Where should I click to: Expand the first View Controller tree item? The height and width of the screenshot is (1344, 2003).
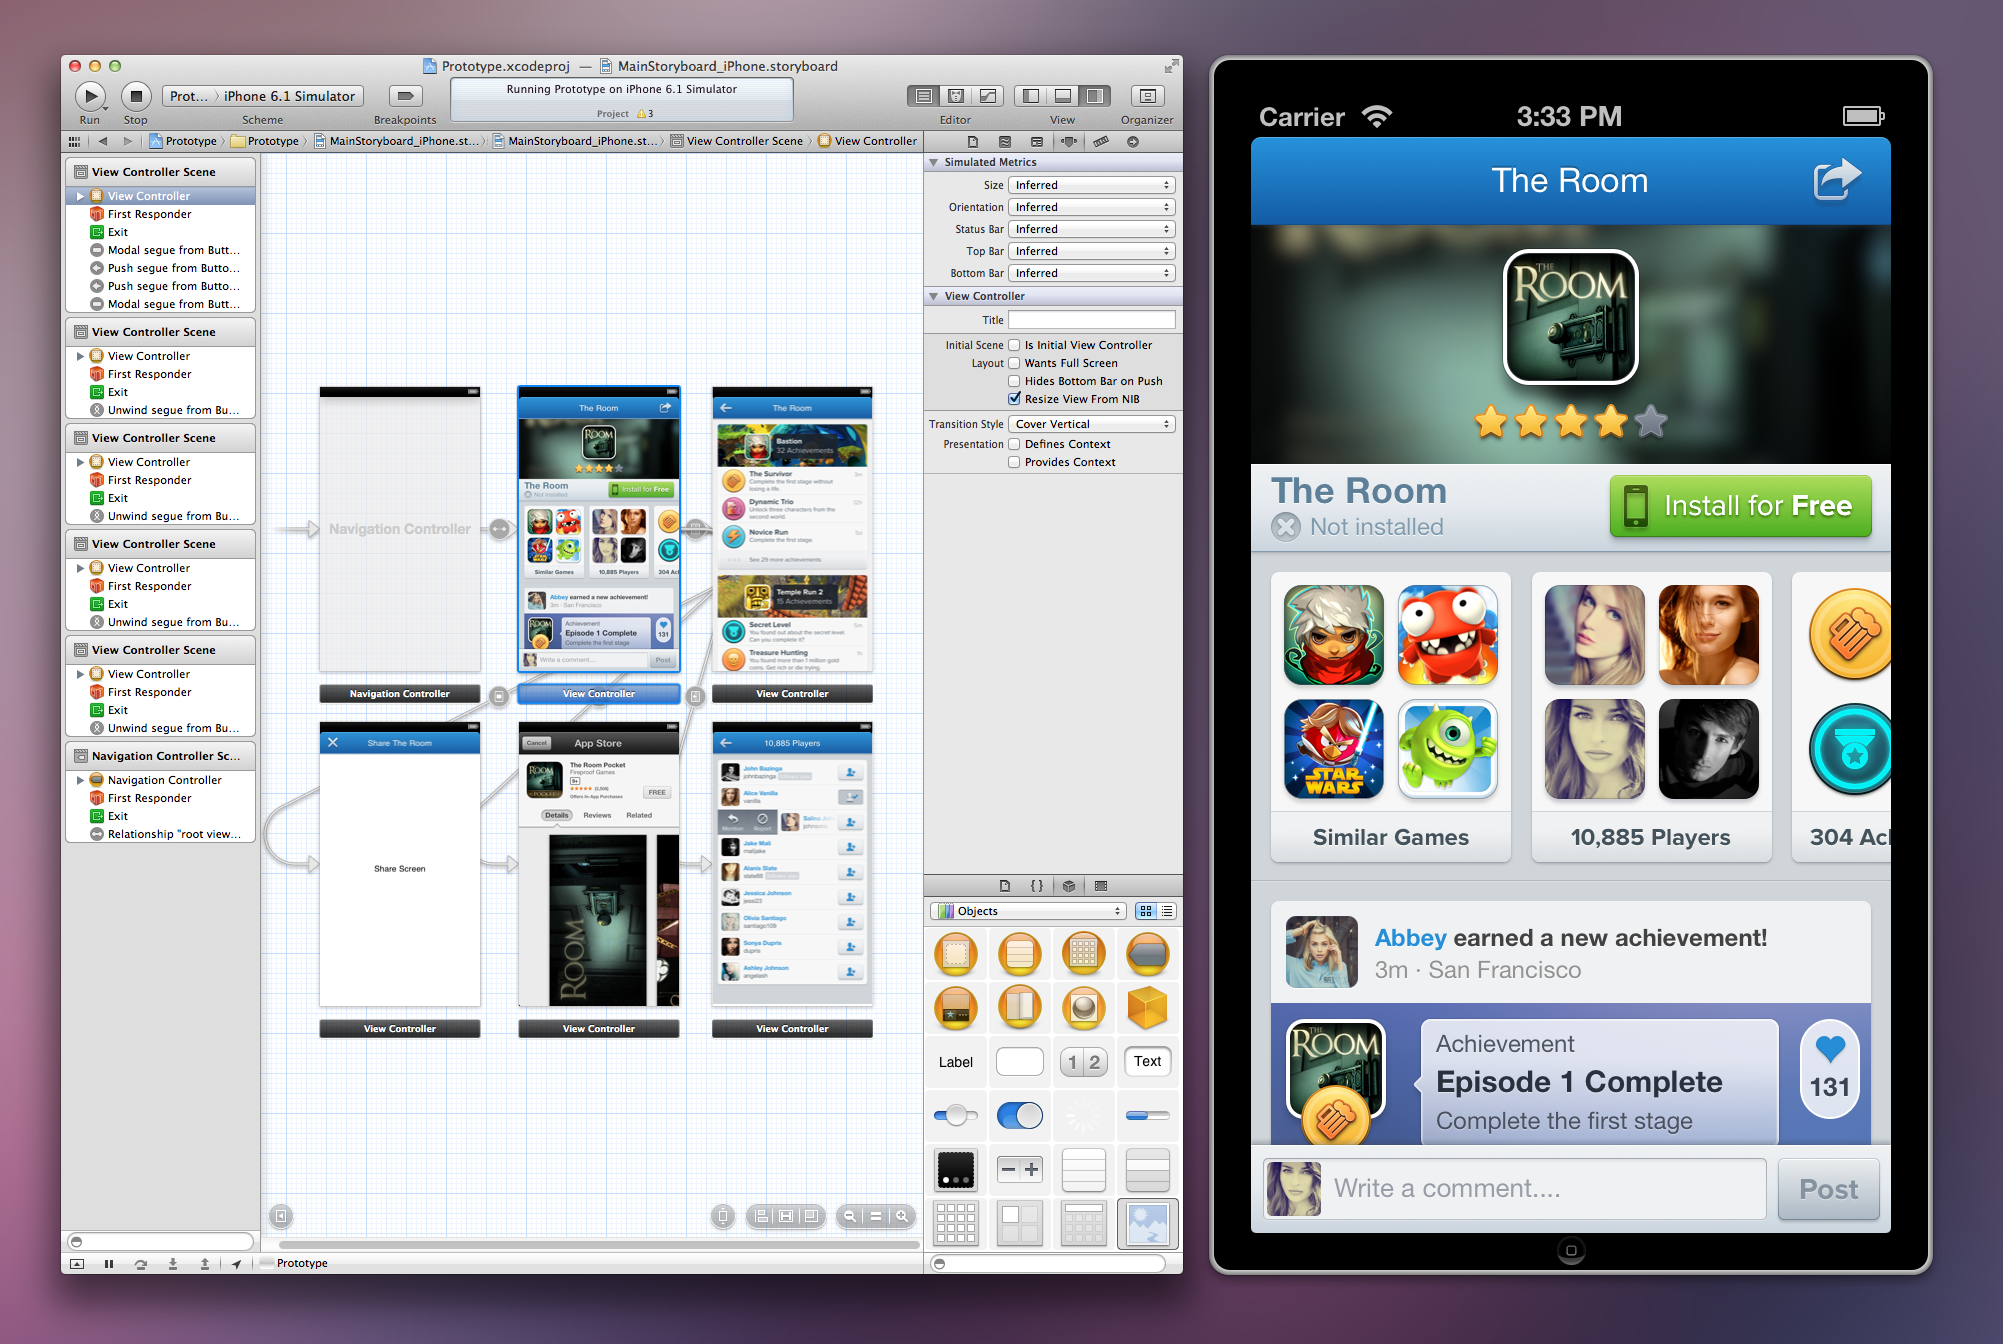pyautogui.click(x=80, y=196)
